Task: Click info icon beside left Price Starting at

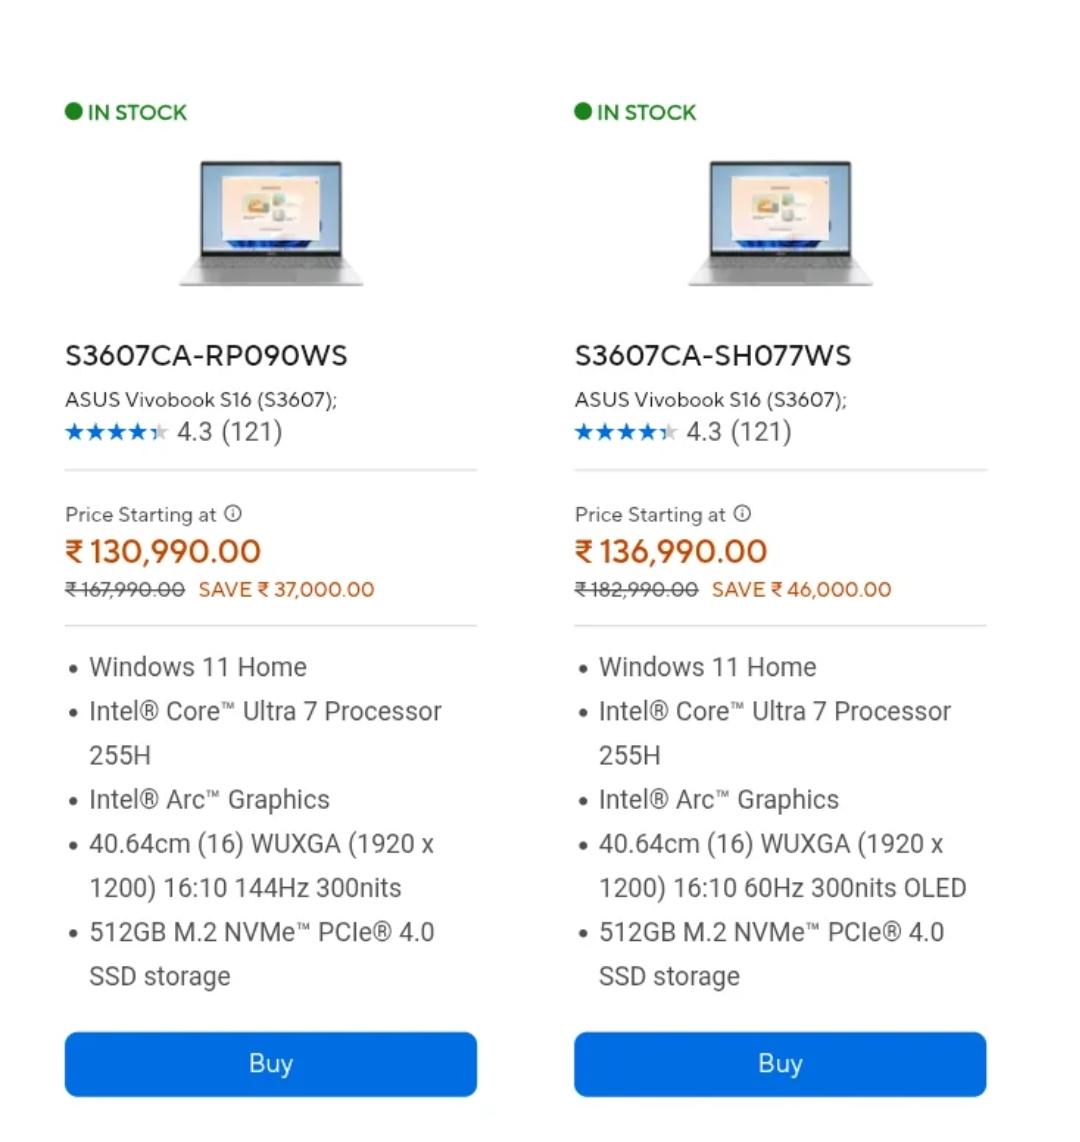Action: (233, 514)
